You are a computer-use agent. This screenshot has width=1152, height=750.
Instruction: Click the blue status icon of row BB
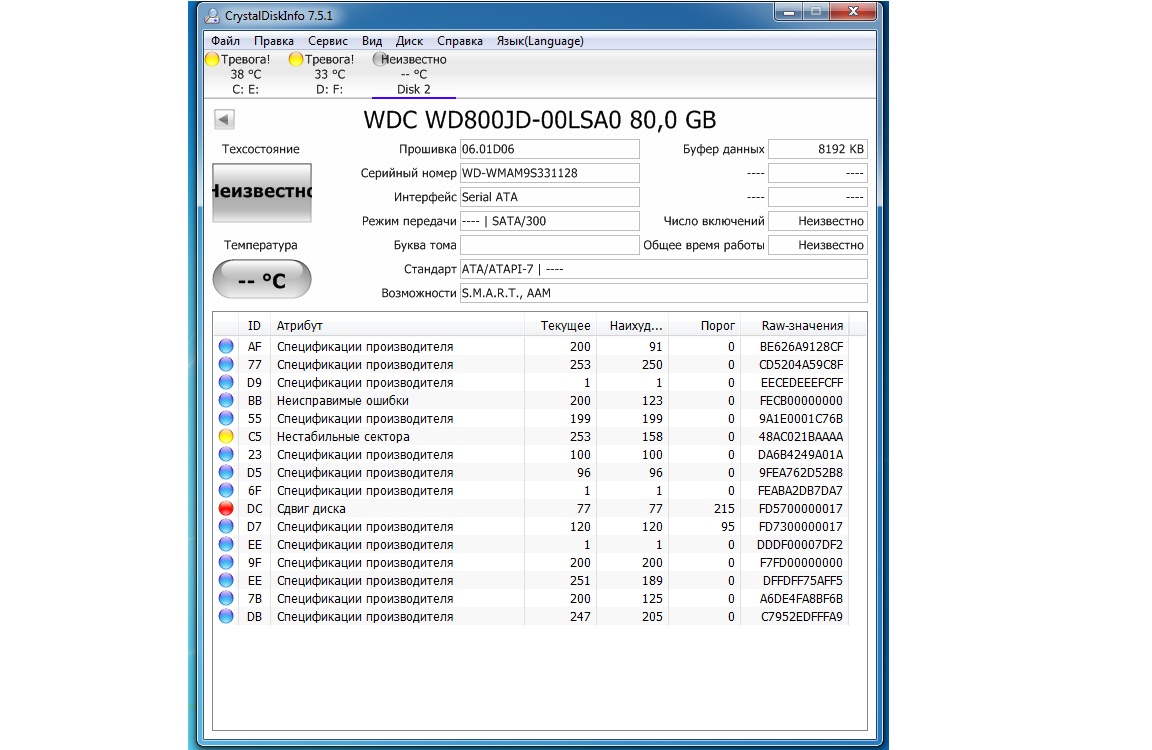click(226, 400)
